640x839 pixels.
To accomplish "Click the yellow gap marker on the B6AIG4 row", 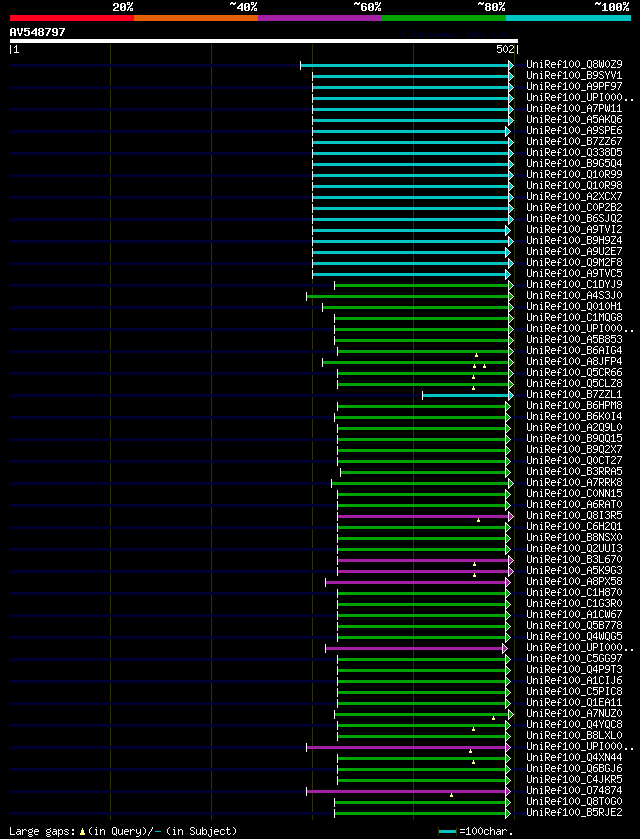I will [x=476, y=355].
